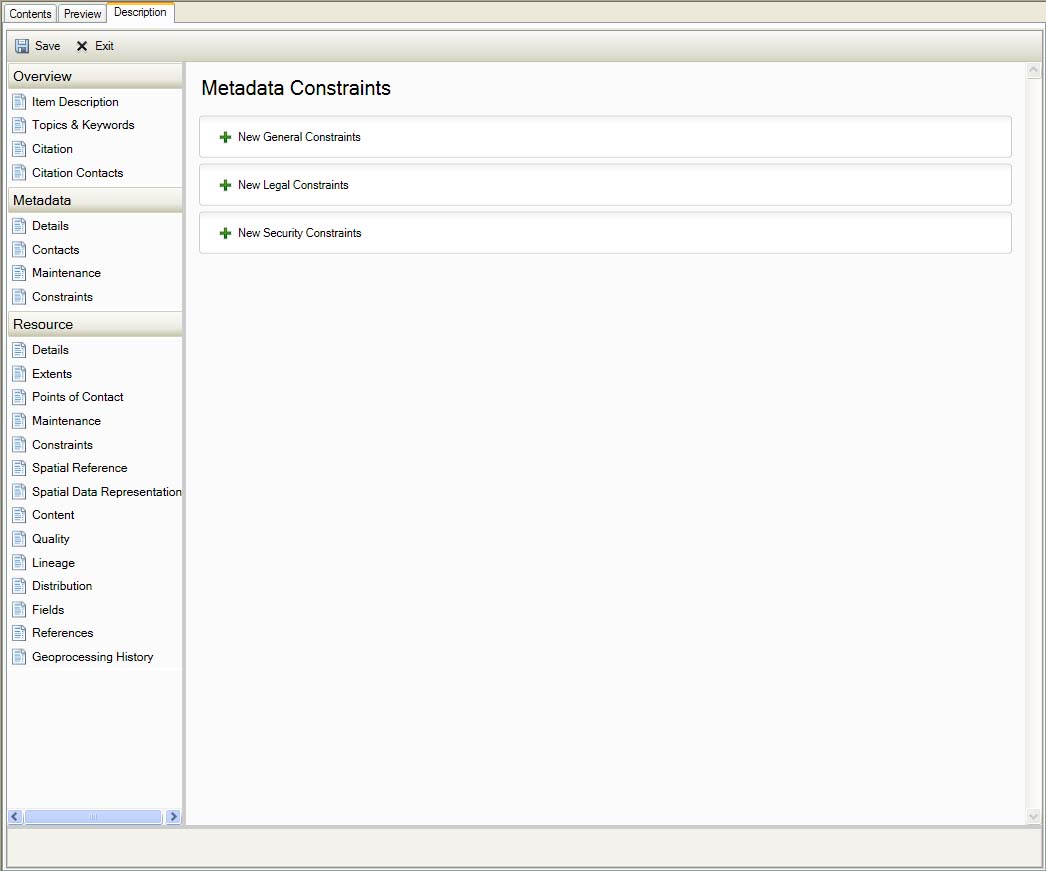The height and width of the screenshot is (871, 1046).
Task: Click the green plus for New Security Constraints
Action: point(225,233)
